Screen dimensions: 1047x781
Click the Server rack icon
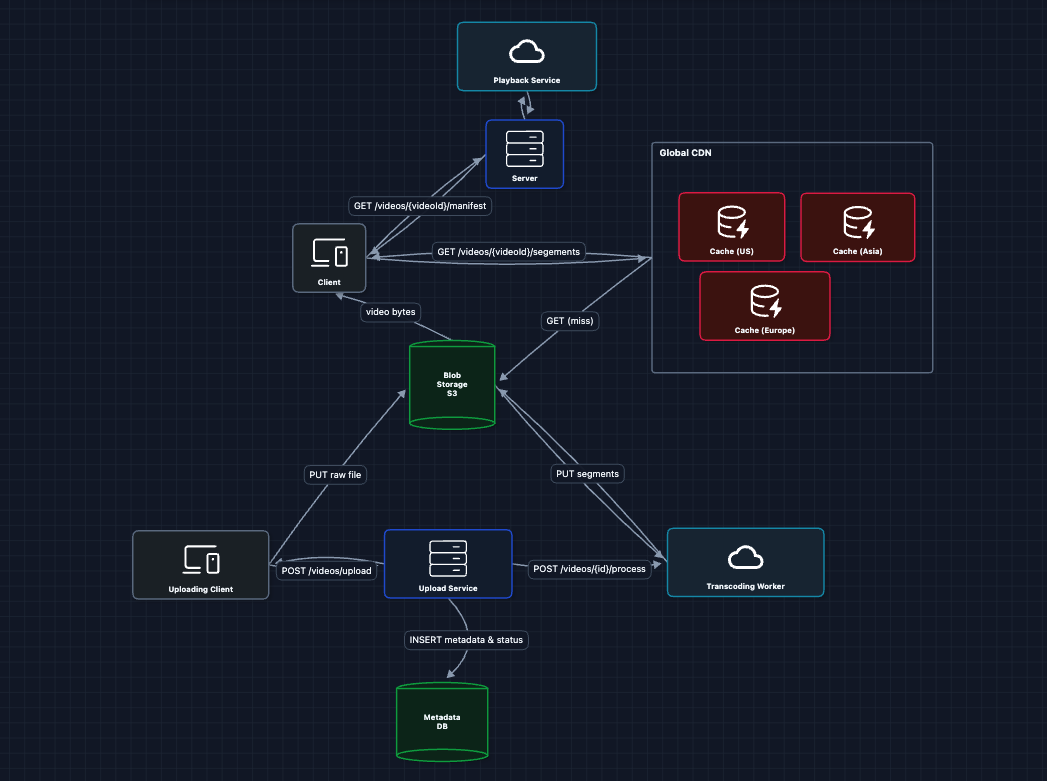click(525, 147)
